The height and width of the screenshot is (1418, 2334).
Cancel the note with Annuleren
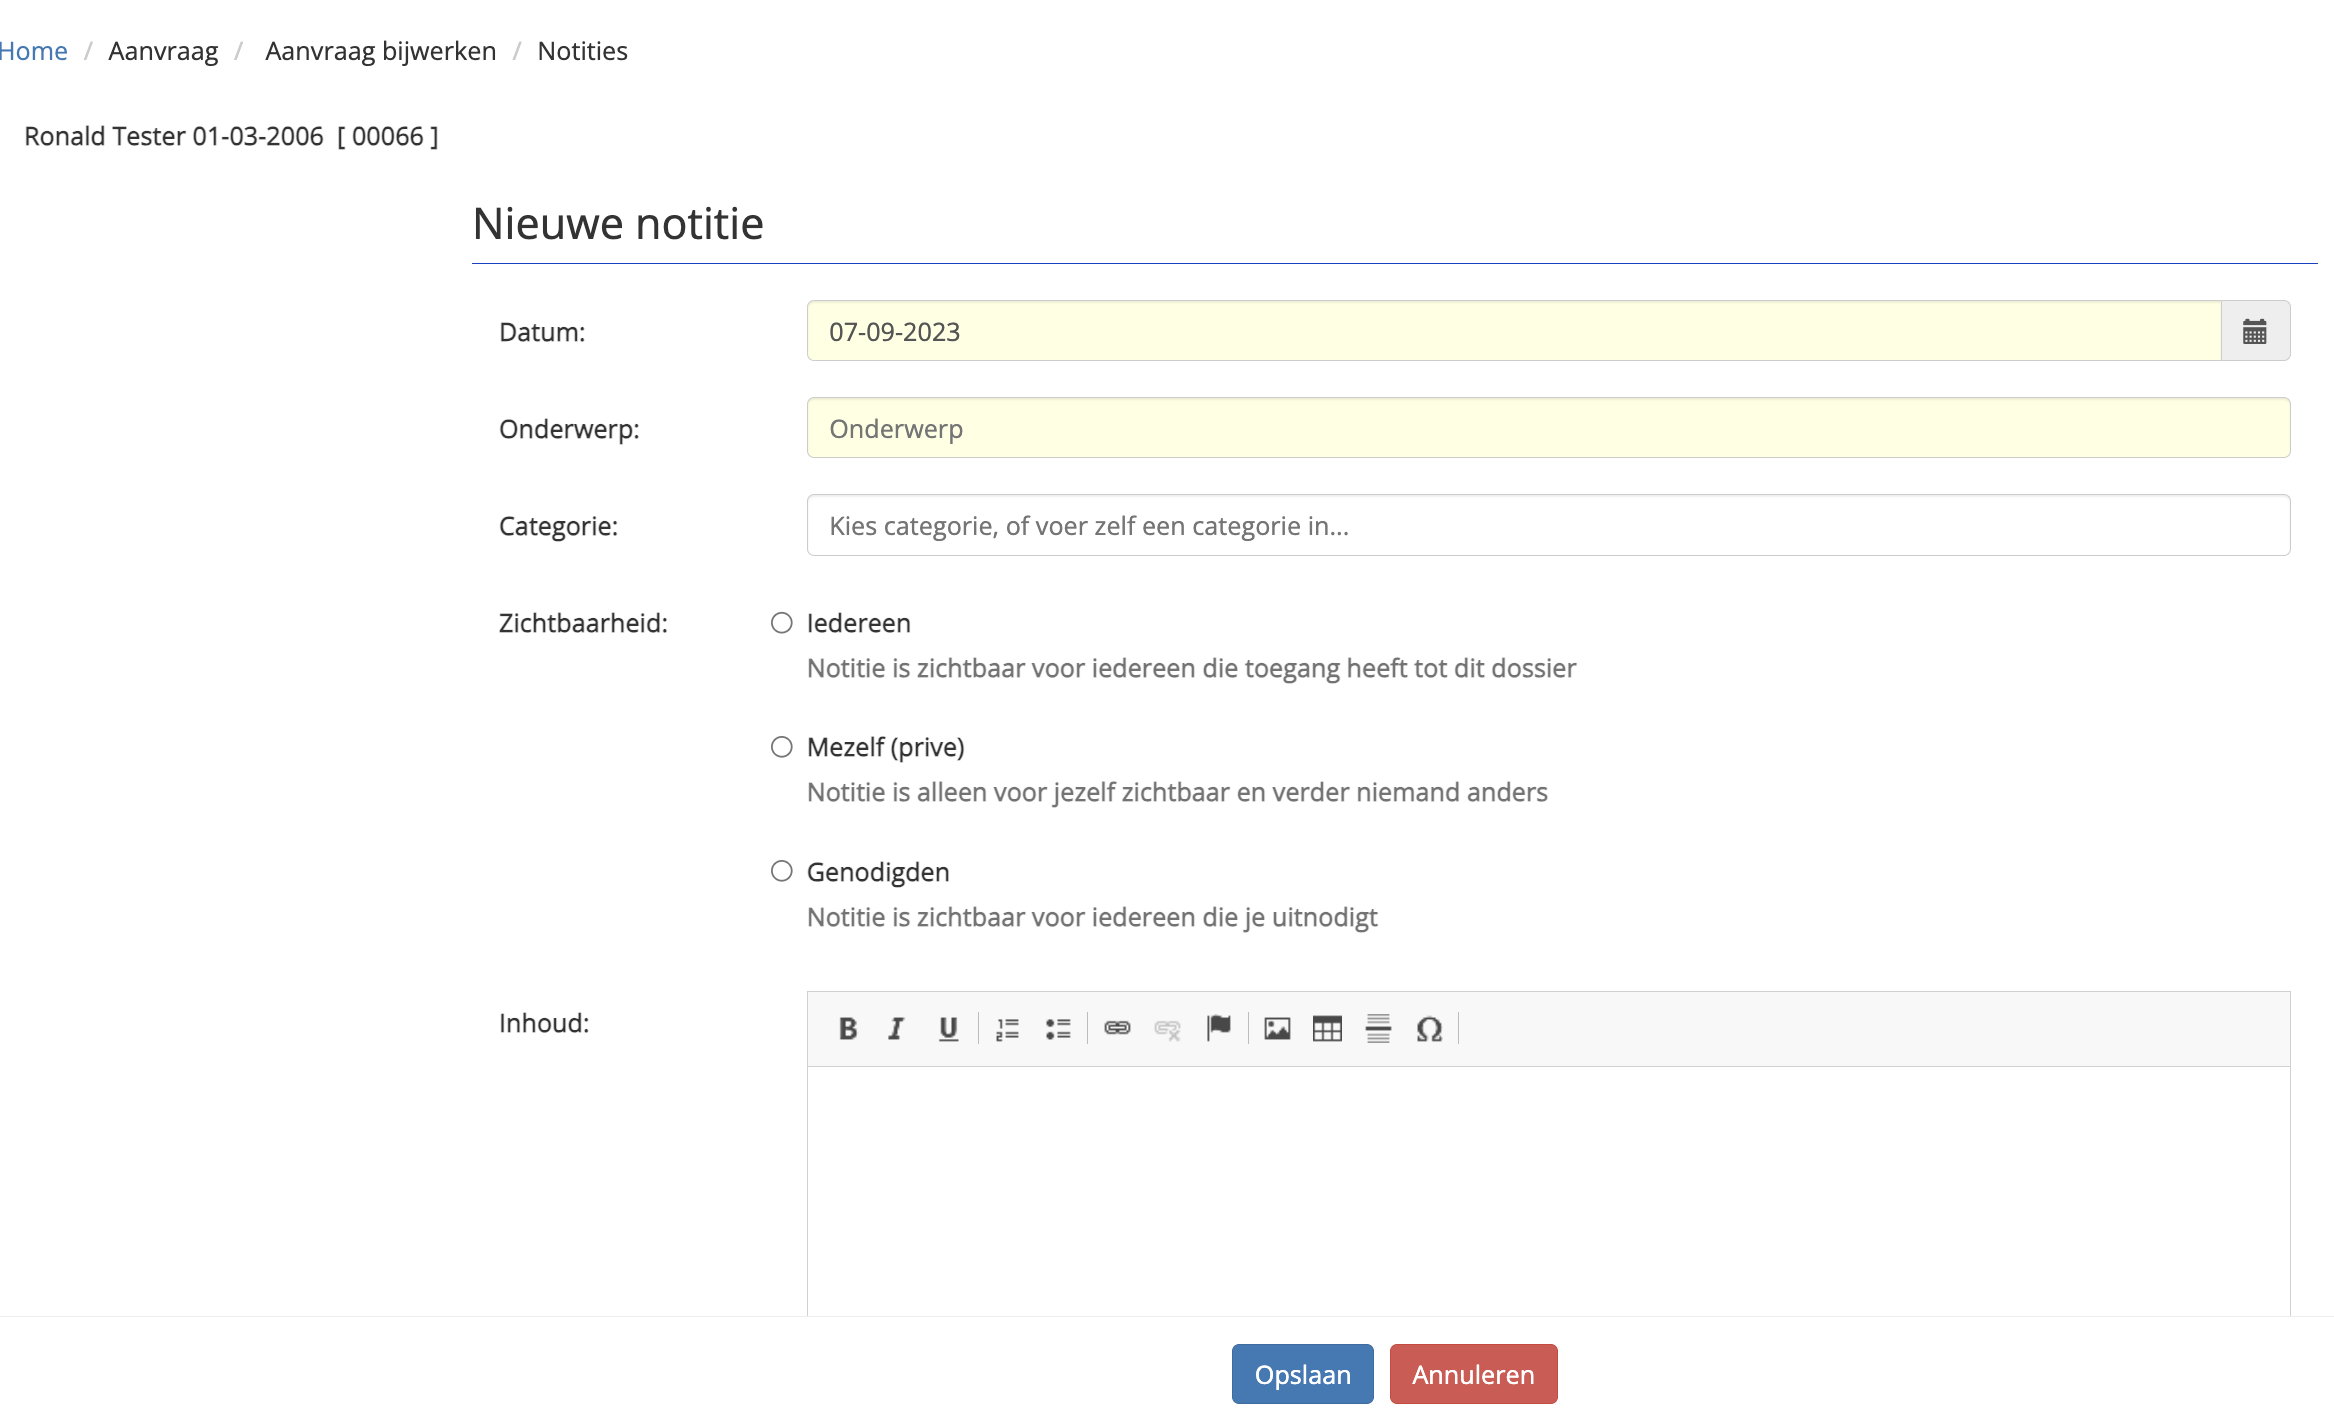(x=1473, y=1374)
